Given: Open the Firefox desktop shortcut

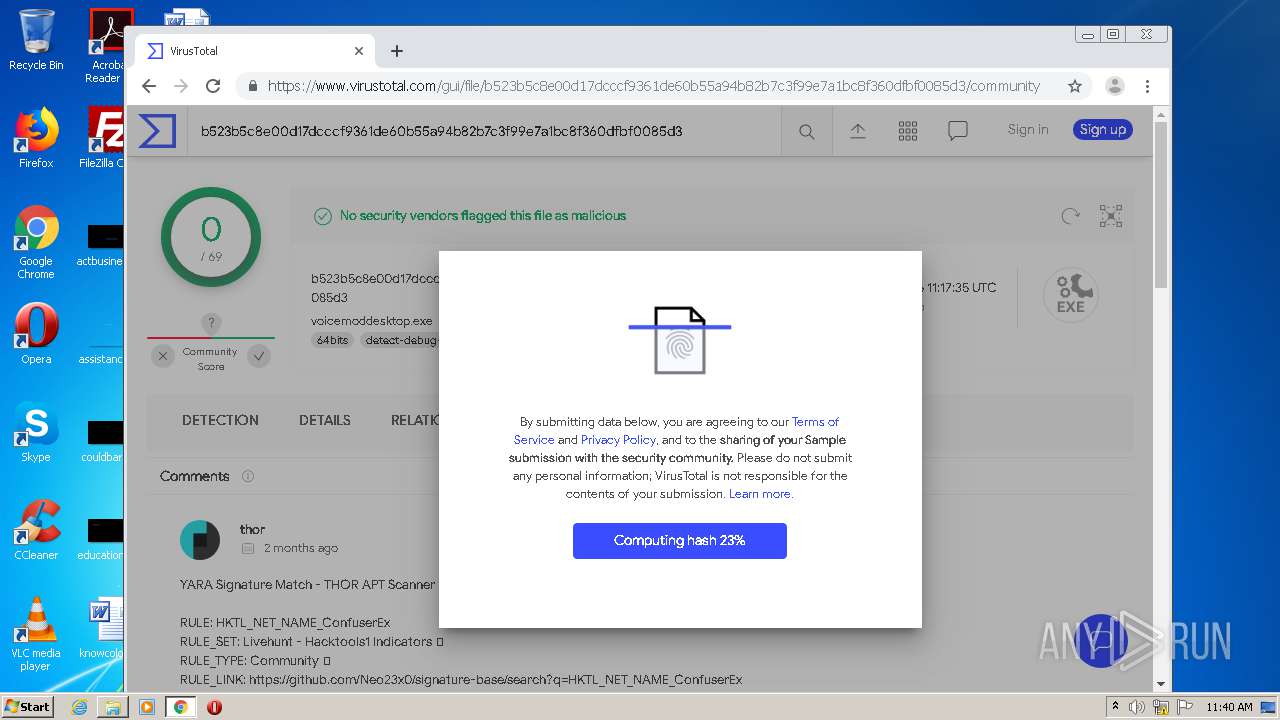Looking at the screenshot, I should point(36,138).
